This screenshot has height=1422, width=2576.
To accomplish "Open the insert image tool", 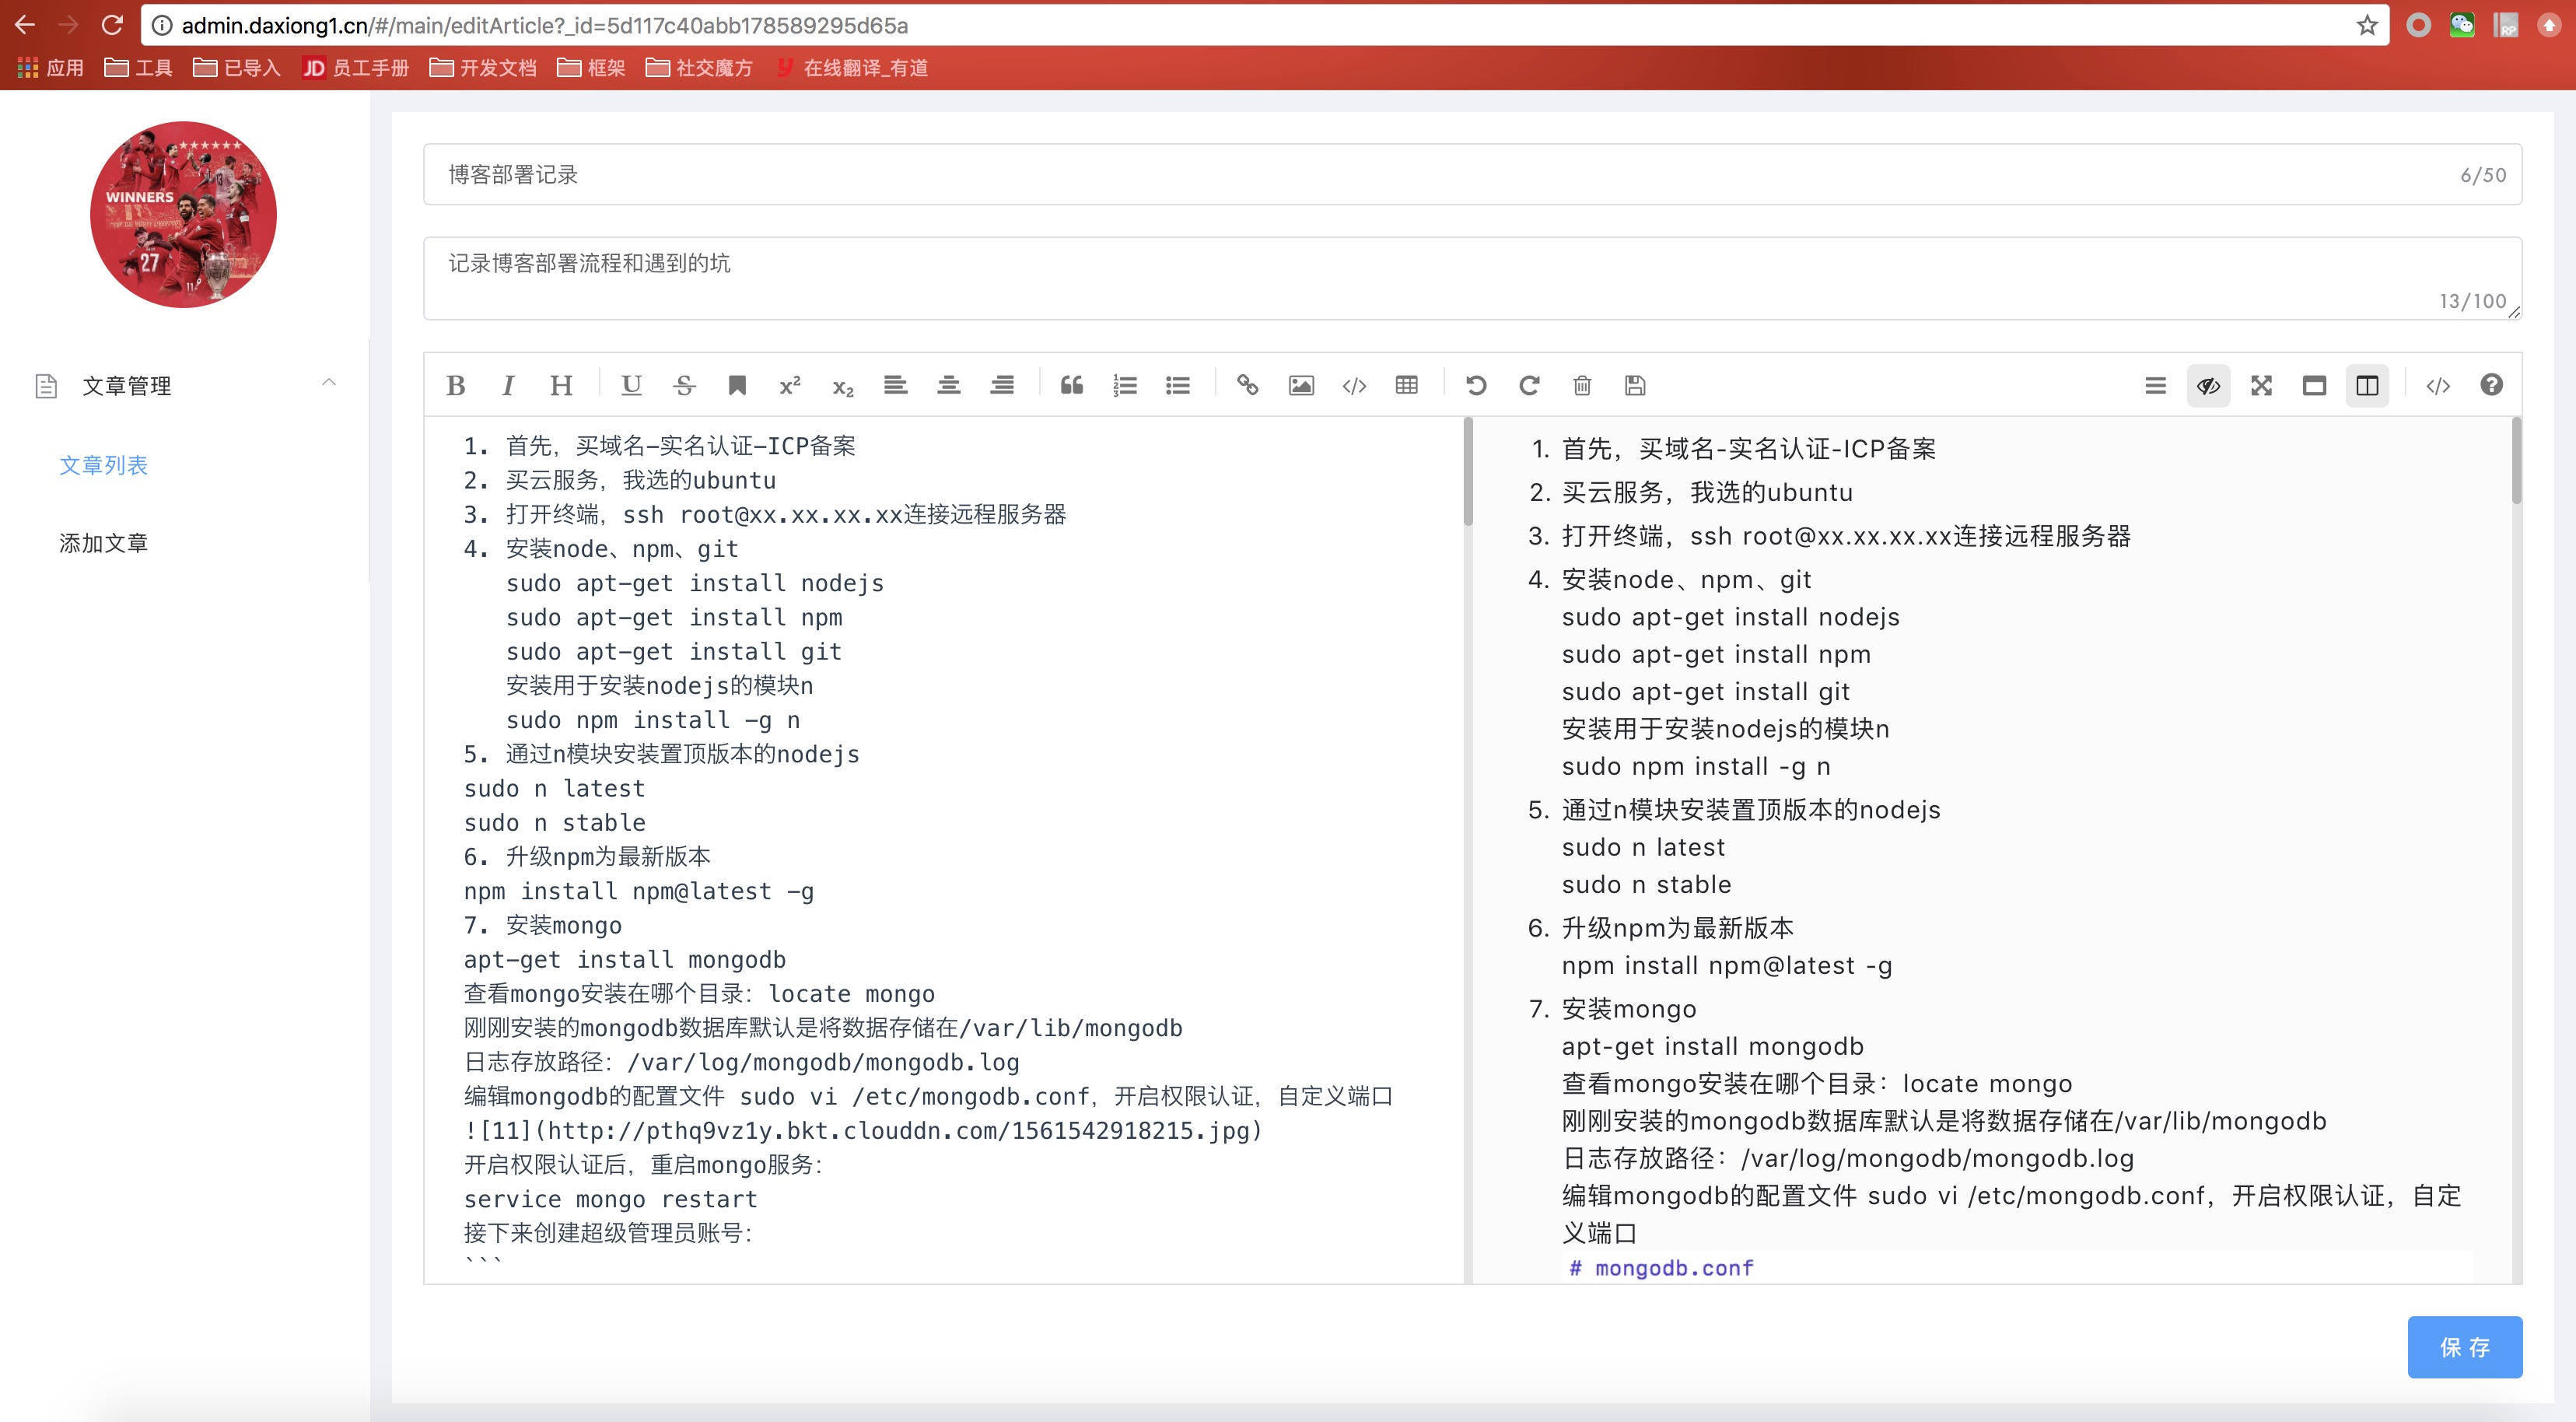I will coord(1300,385).
